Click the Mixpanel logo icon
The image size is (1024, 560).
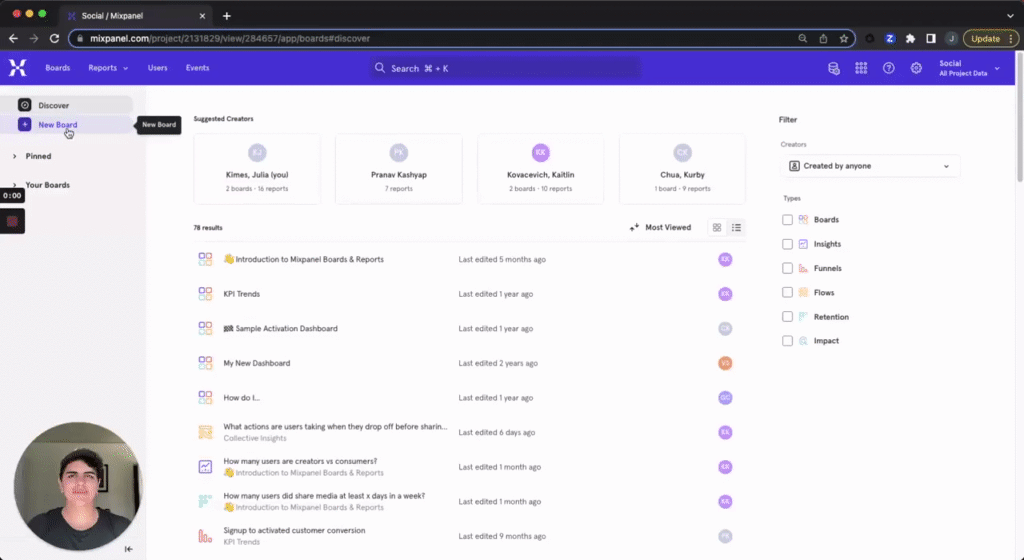(x=17, y=68)
